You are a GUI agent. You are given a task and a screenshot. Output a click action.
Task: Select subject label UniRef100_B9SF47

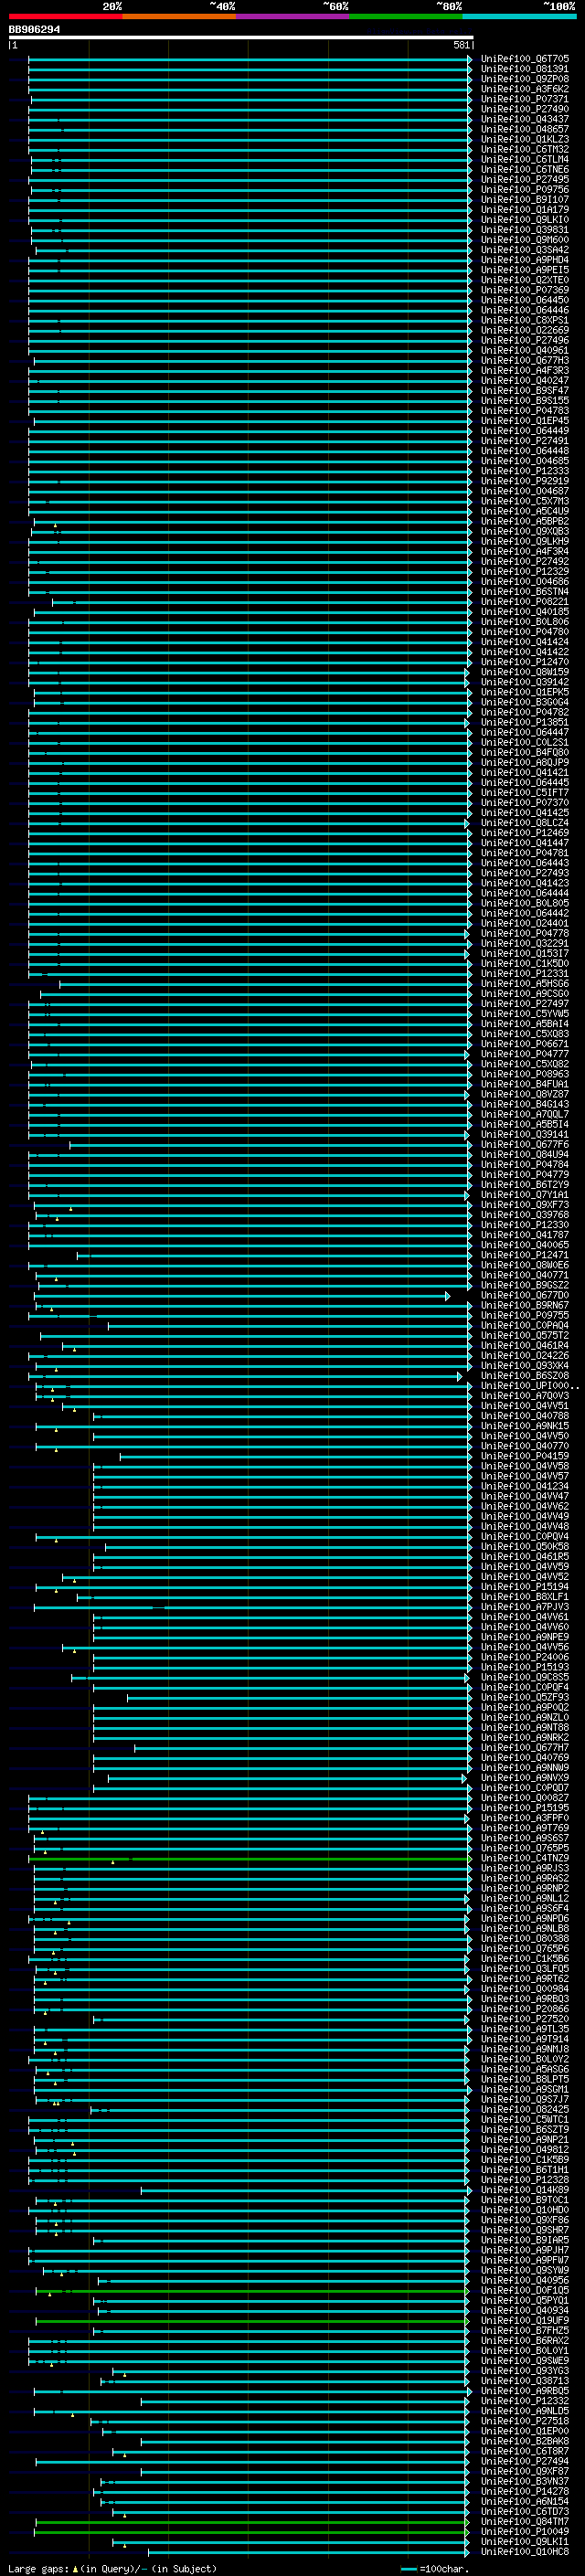click(524, 390)
